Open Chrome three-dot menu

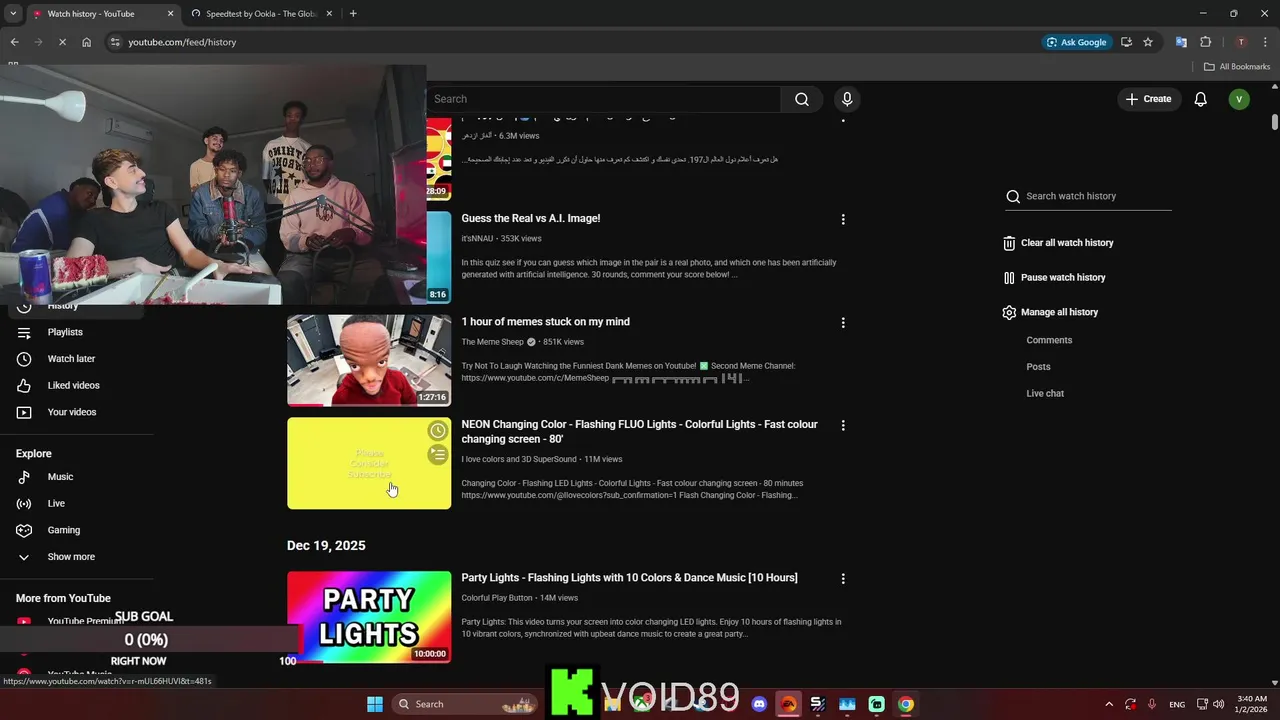click(1263, 42)
